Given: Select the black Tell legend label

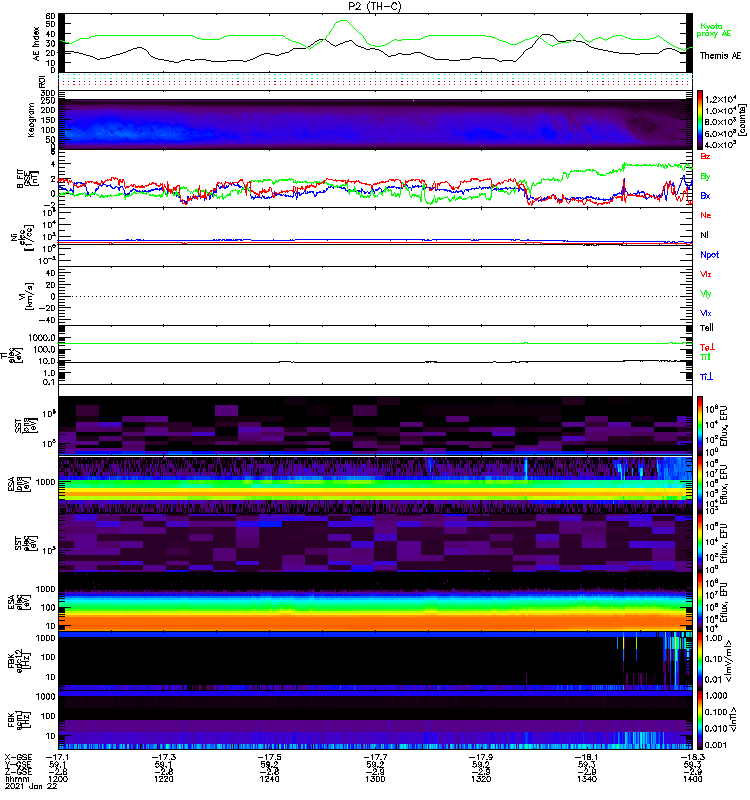Looking at the screenshot, I should 706,328.
